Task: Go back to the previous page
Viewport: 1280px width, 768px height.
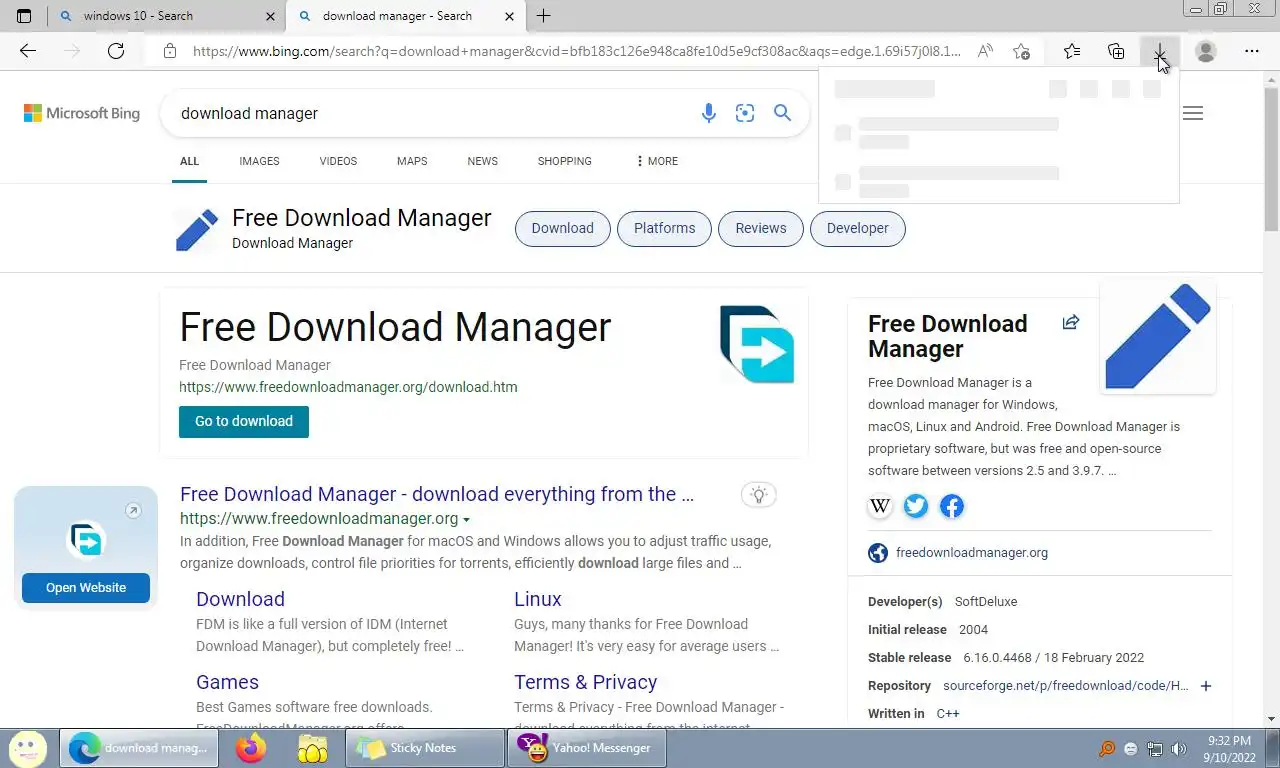Action: [28, 51]
